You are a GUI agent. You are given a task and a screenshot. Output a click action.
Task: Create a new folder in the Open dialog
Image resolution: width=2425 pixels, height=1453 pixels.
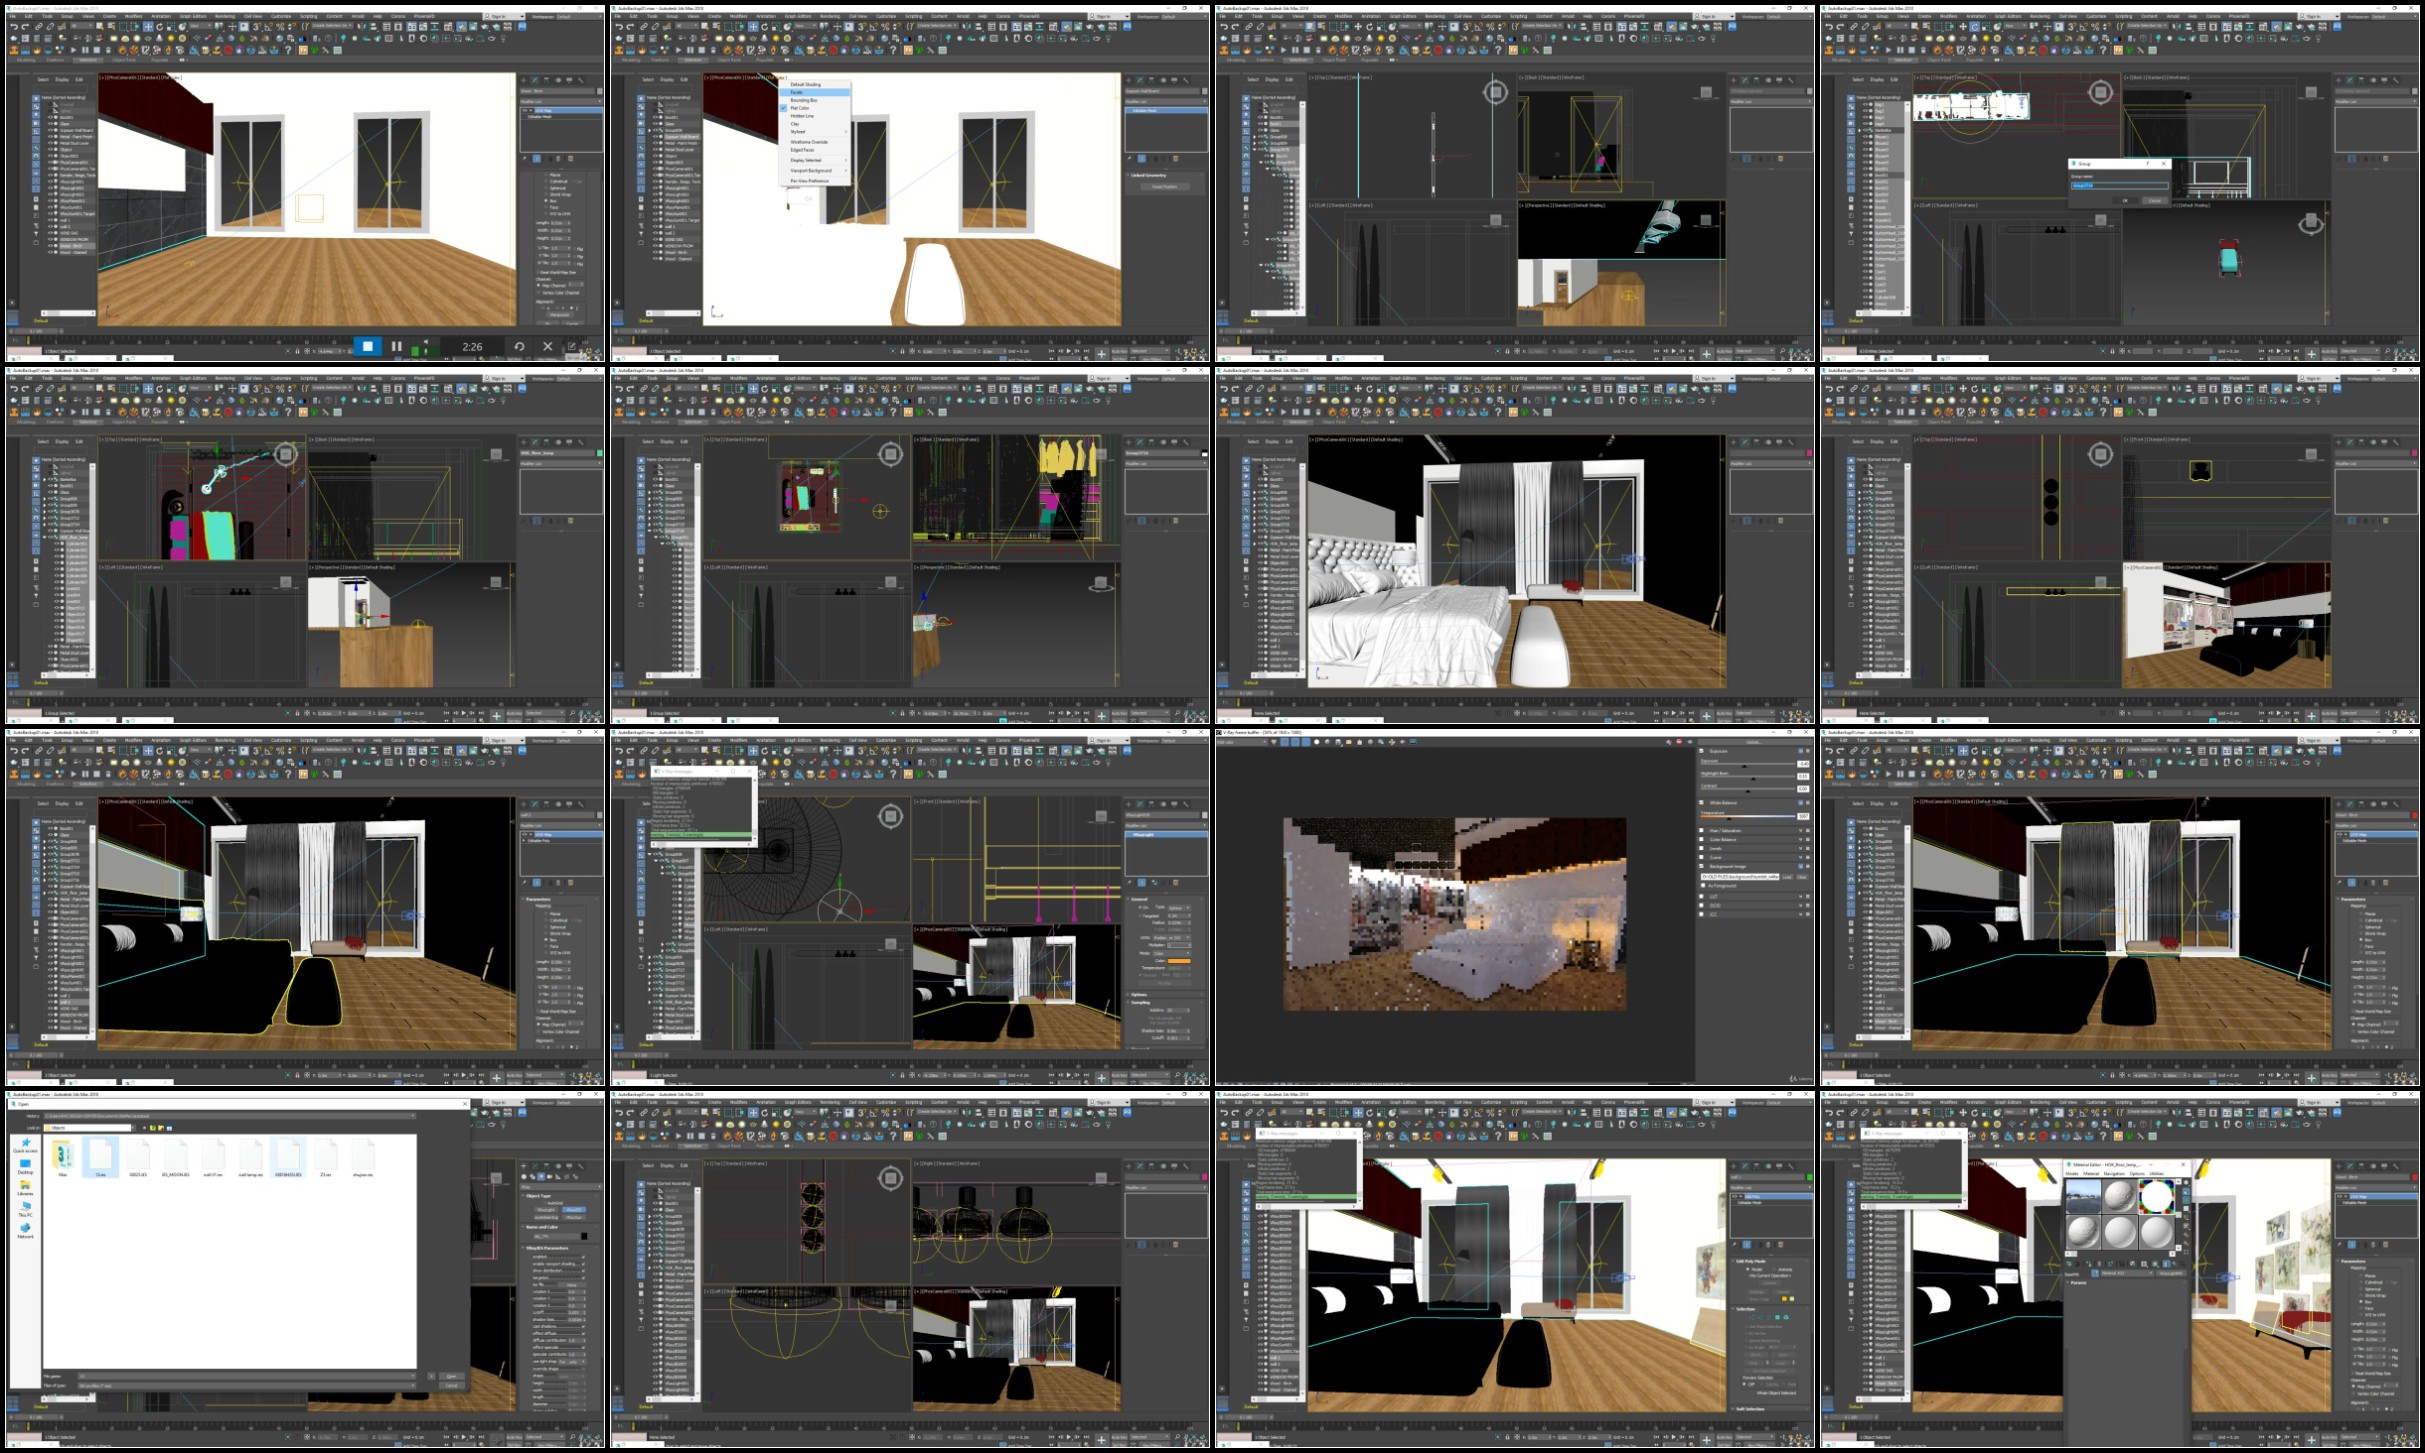click(x=161, y=1128)
